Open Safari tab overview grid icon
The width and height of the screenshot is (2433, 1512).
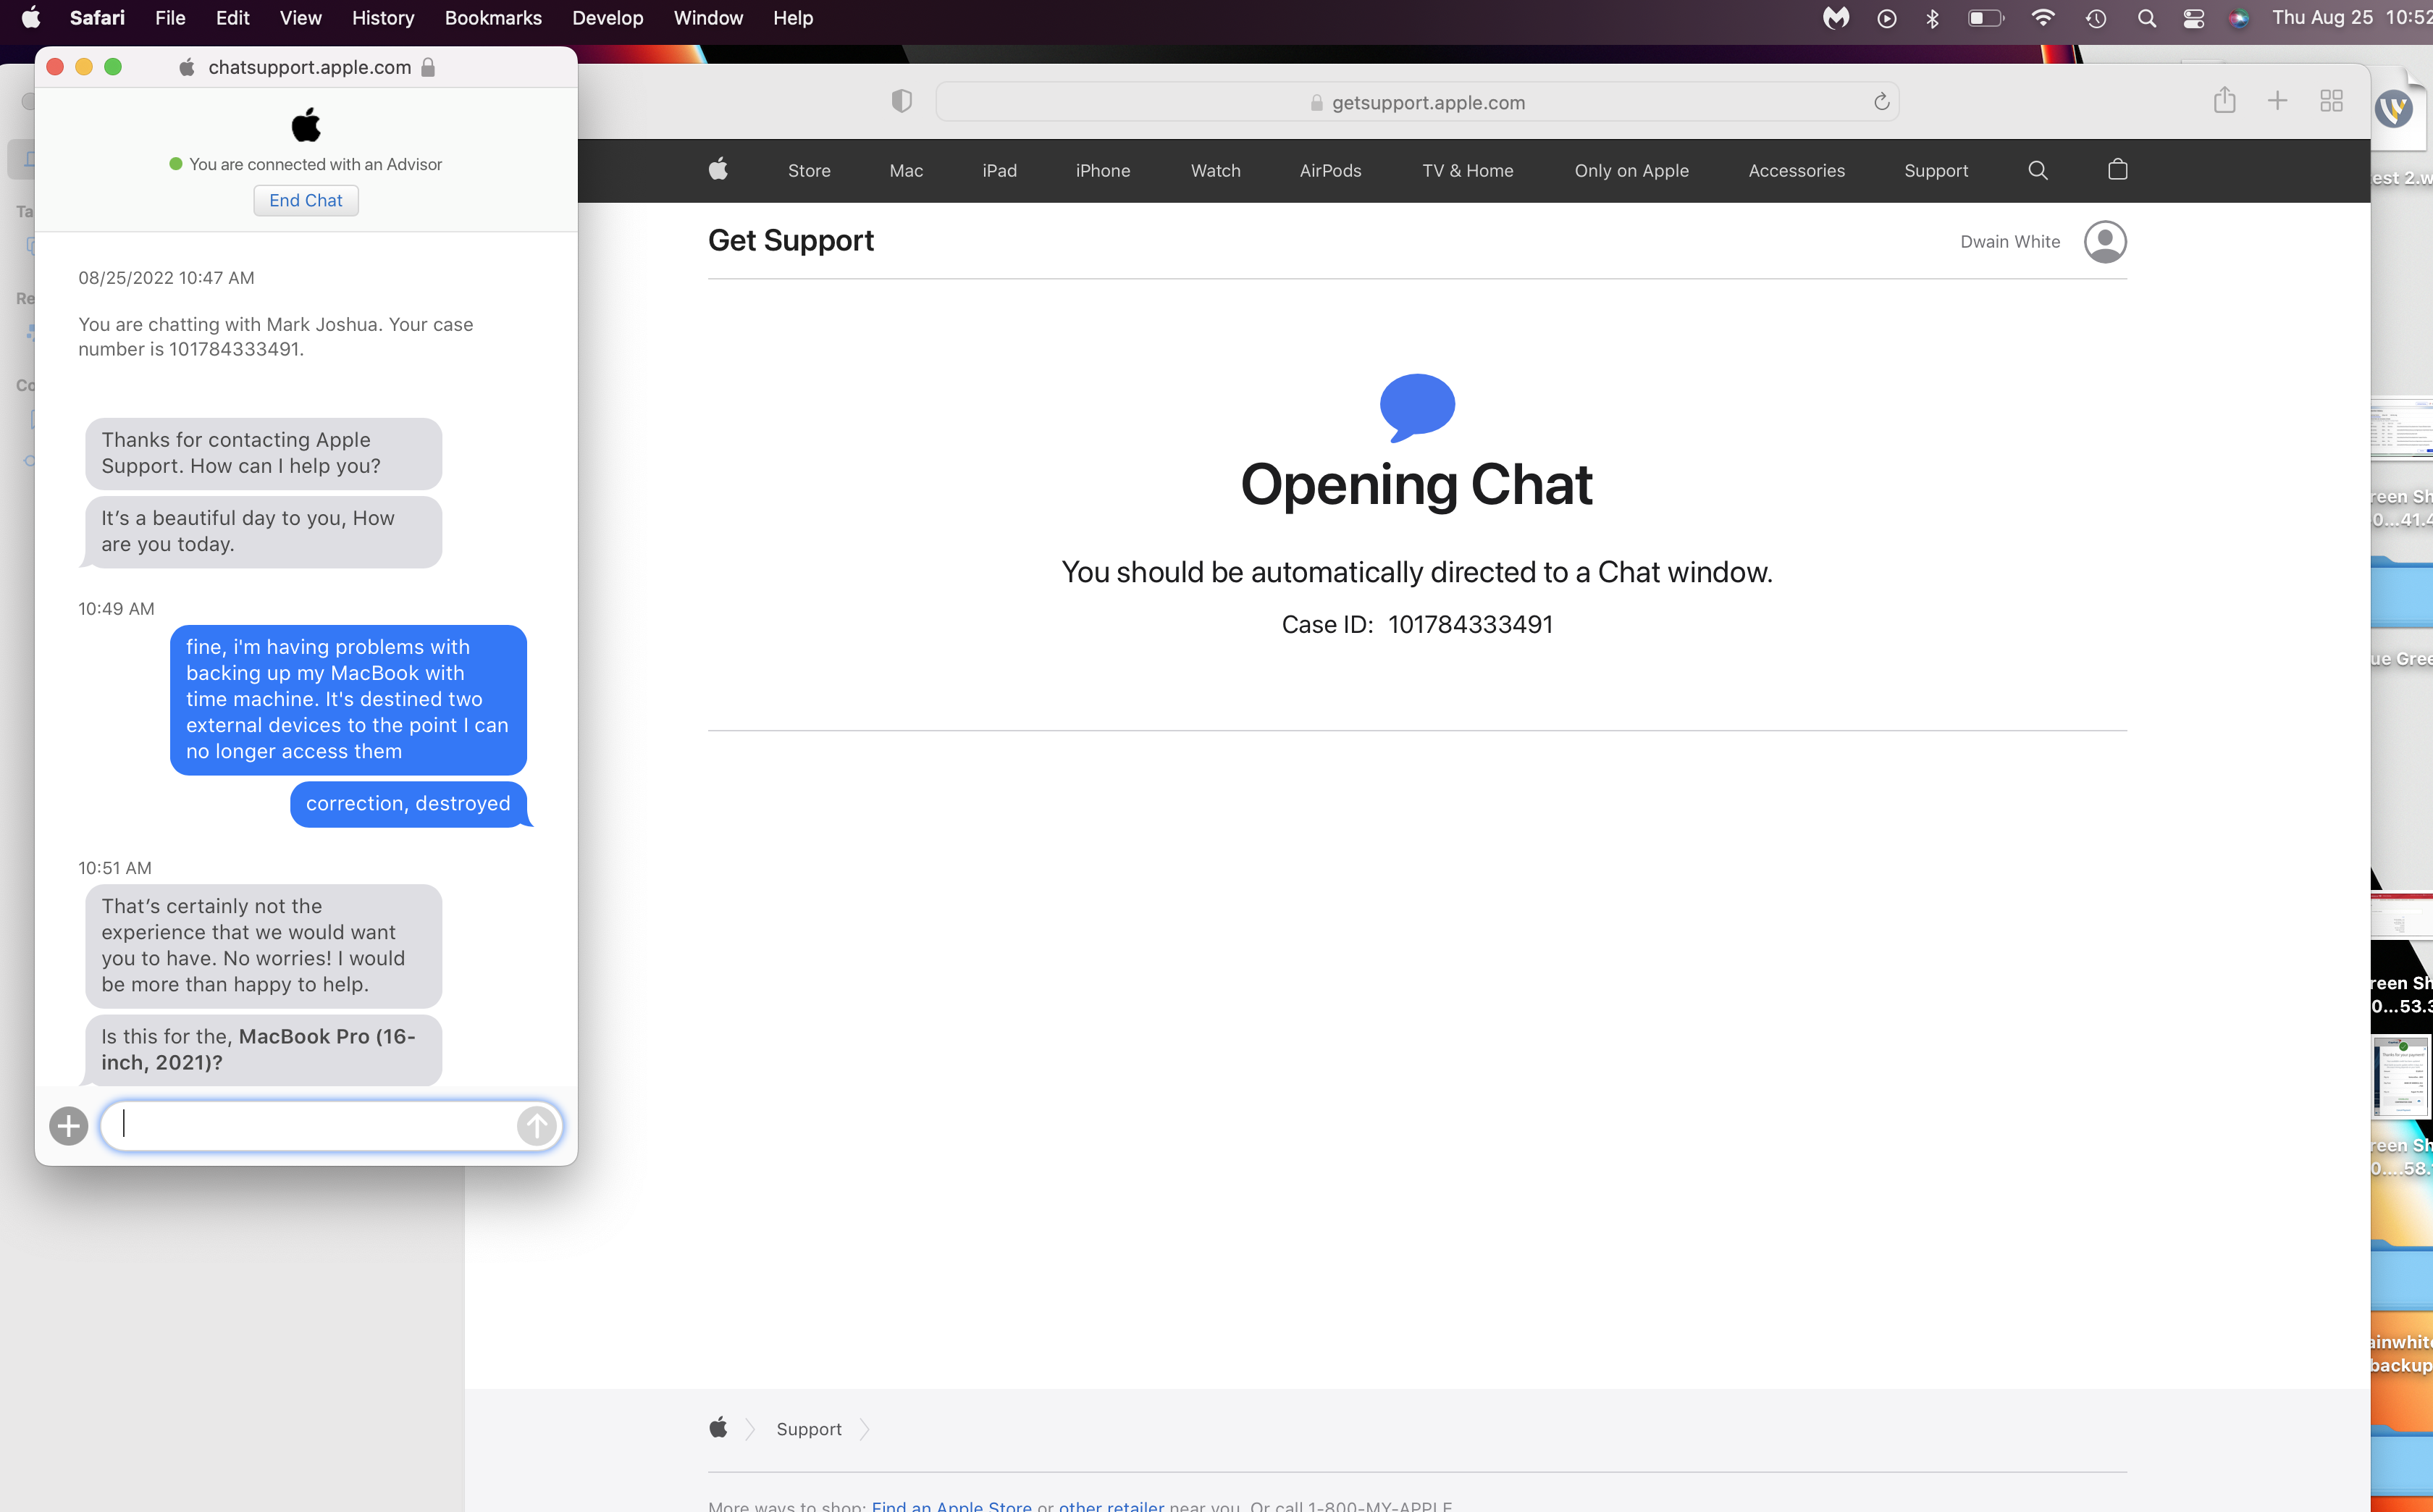[x=2331, y=101]
